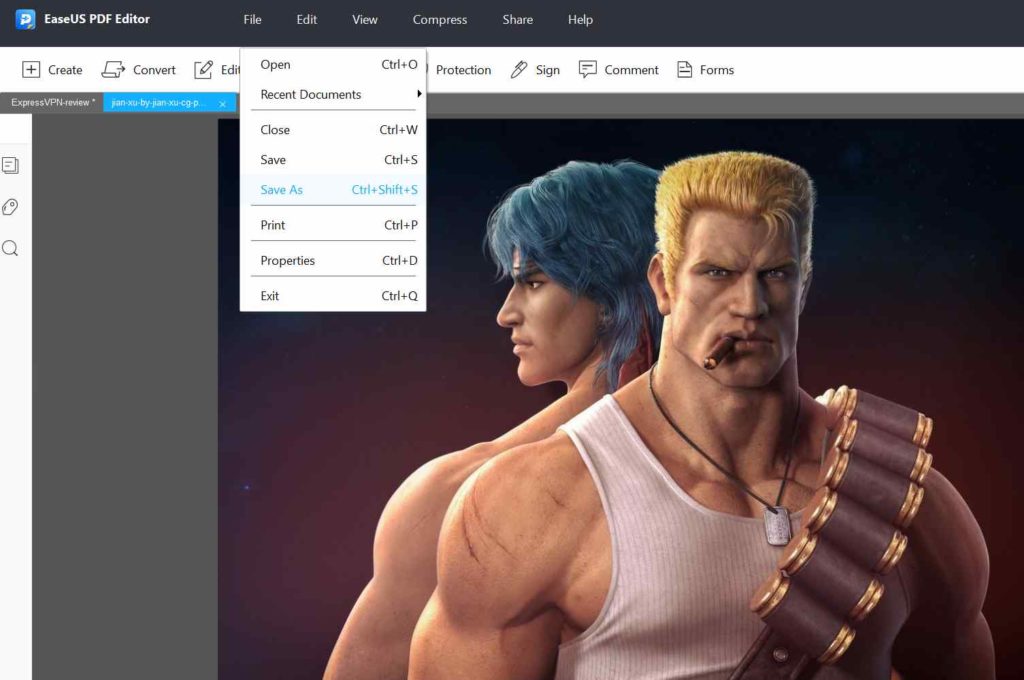This screenshot has width=1024, height=680.
Task: Close the jian-xu document tab
Action: tap(223, 104)
